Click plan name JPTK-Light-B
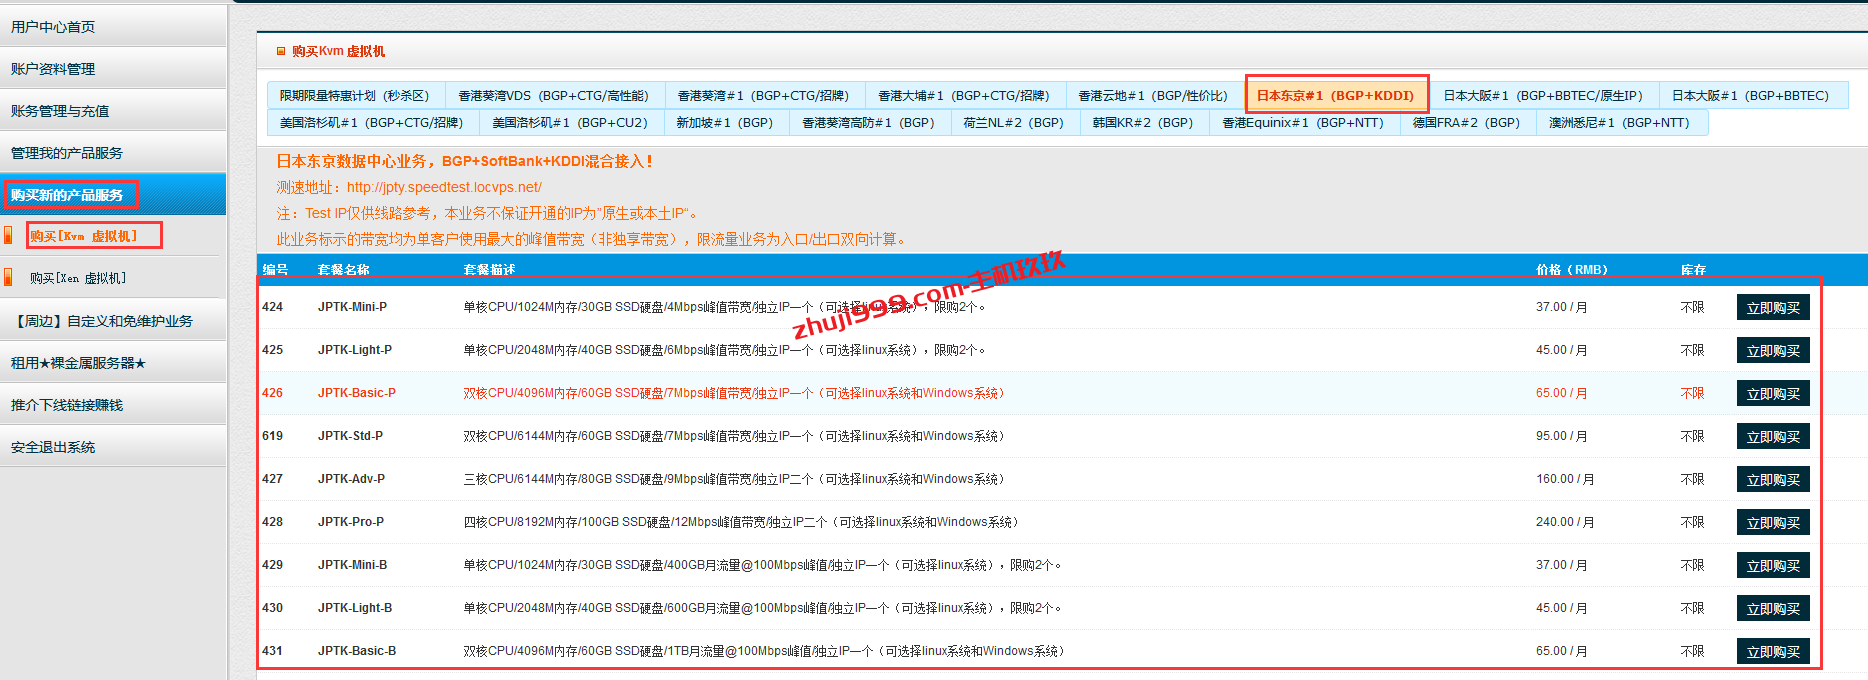The width and height of the screenshot is (1868, 680). (355, 608)
